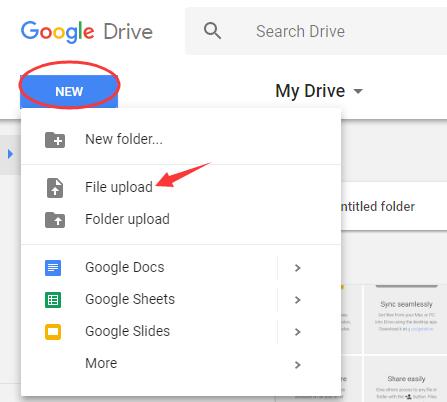This screenshot has width=447, height=402.
Task: Open the More submenu chevron
Action: click(298, 364)
